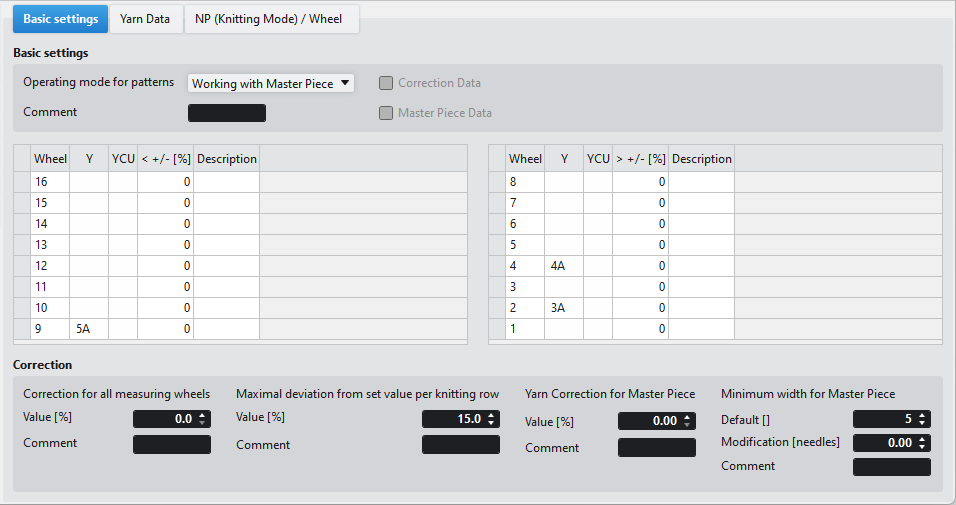Select the Basic settings tab
Image resolution: width=956 pixels, height=505 pixels.
61,19
